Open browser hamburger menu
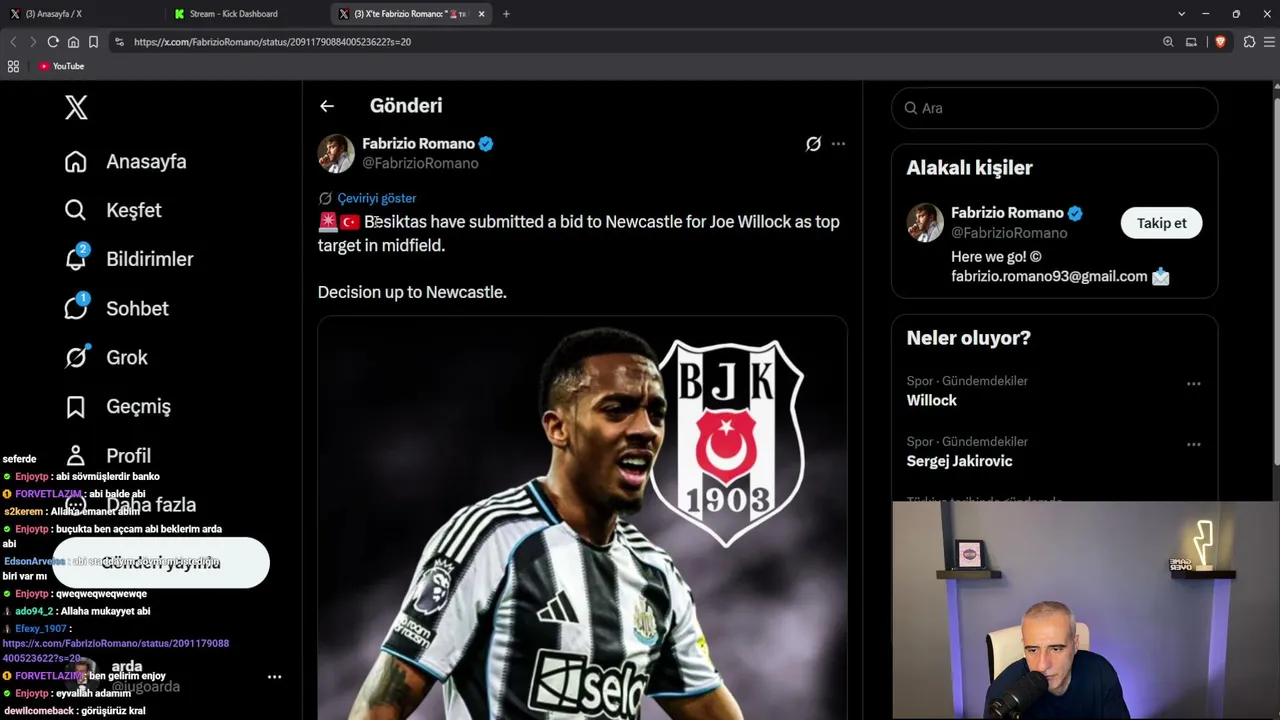This screenshot has height=720, width=1280. [x=1270, y=42]
